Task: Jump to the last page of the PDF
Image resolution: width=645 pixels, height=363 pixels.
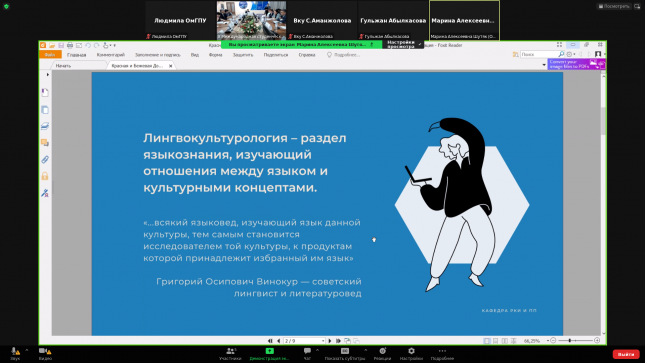Action: pyautogui.click(x=338, y=341)
